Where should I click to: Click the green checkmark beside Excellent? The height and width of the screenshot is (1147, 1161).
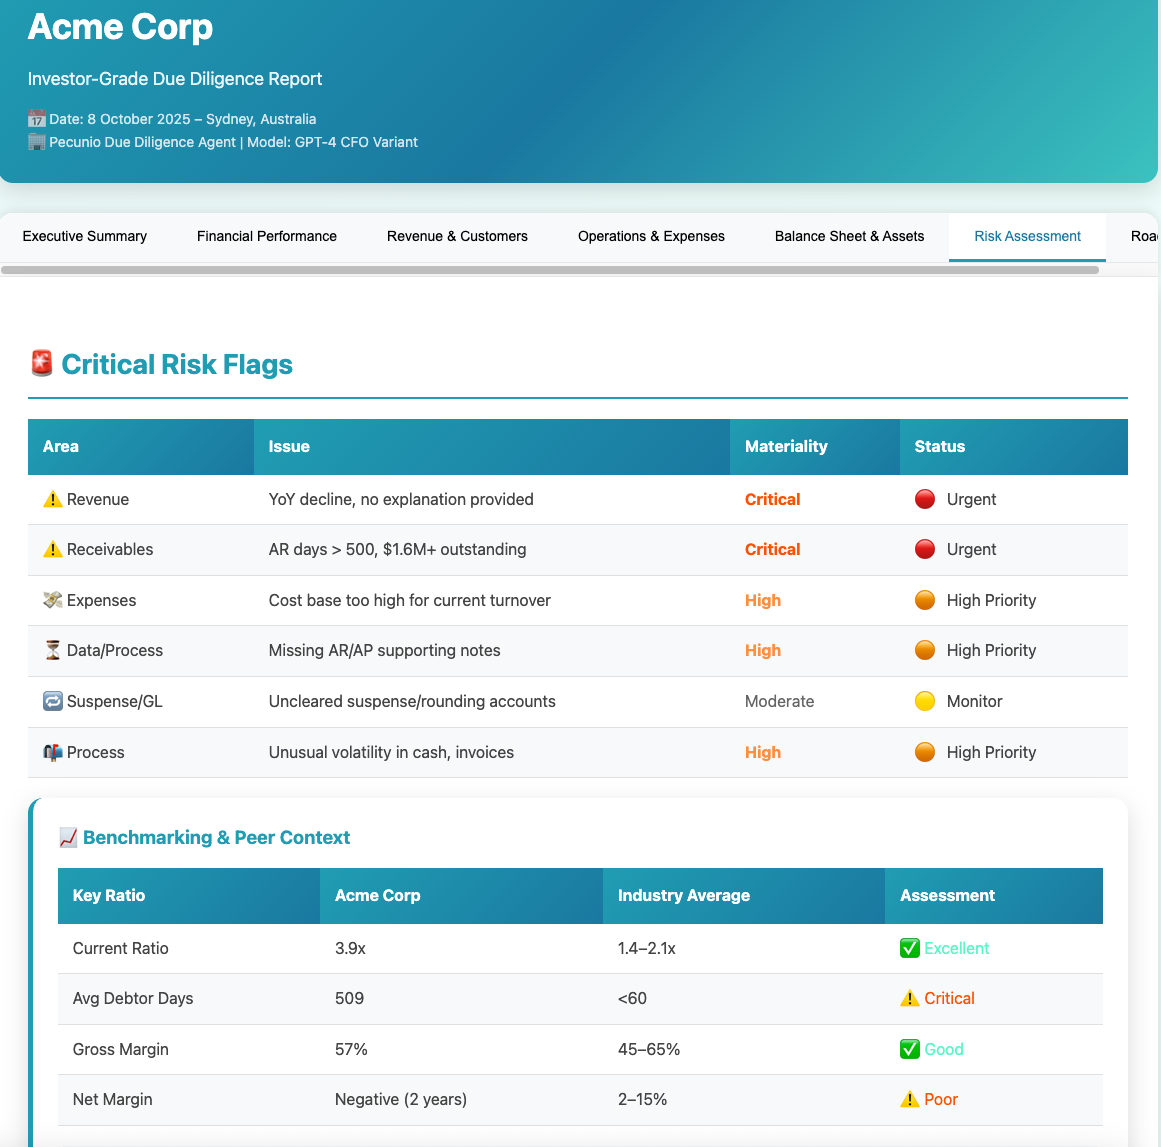tap(909, 949)
